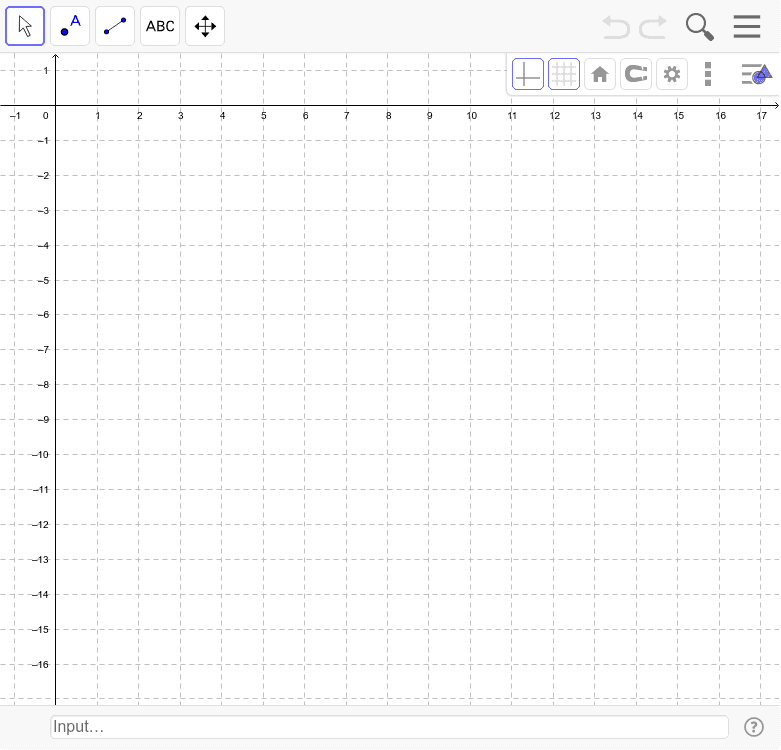Select the Move arrow tool
The height and width of the screenshot is (750, 781).
coord(25,26)
